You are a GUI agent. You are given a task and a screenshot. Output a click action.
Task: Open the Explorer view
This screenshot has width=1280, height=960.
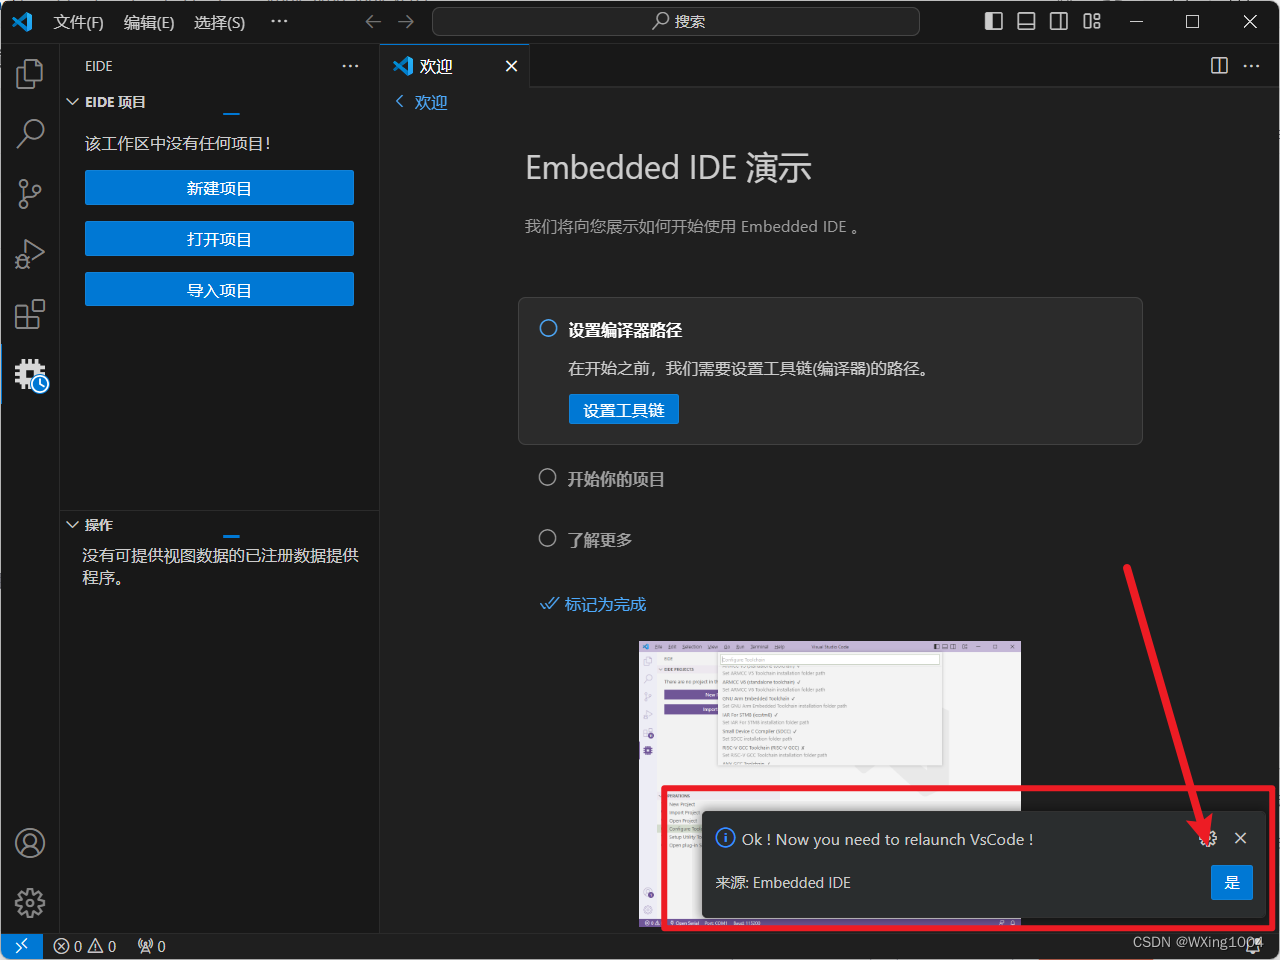[29, 73]
